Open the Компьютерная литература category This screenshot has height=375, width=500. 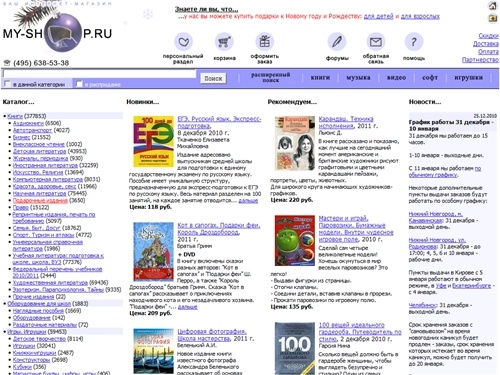(x=47, y=179)
